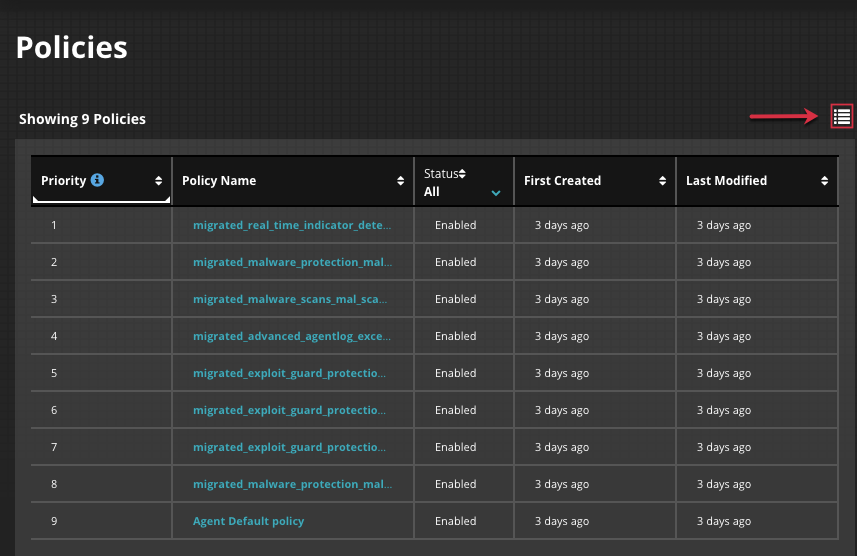Click the First Created column header
Image resolution: width=857 pixels, height=556 pixels.
click(595, 181)
